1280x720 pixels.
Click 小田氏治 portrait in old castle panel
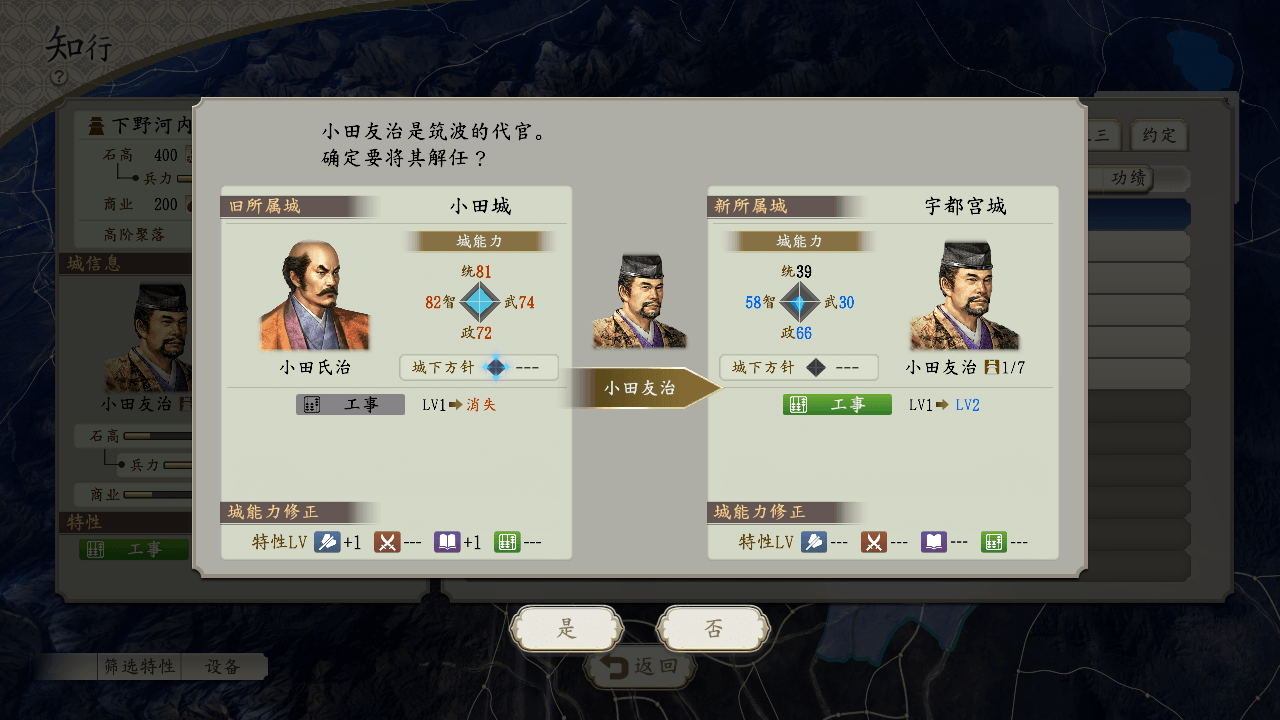point(315,296)
